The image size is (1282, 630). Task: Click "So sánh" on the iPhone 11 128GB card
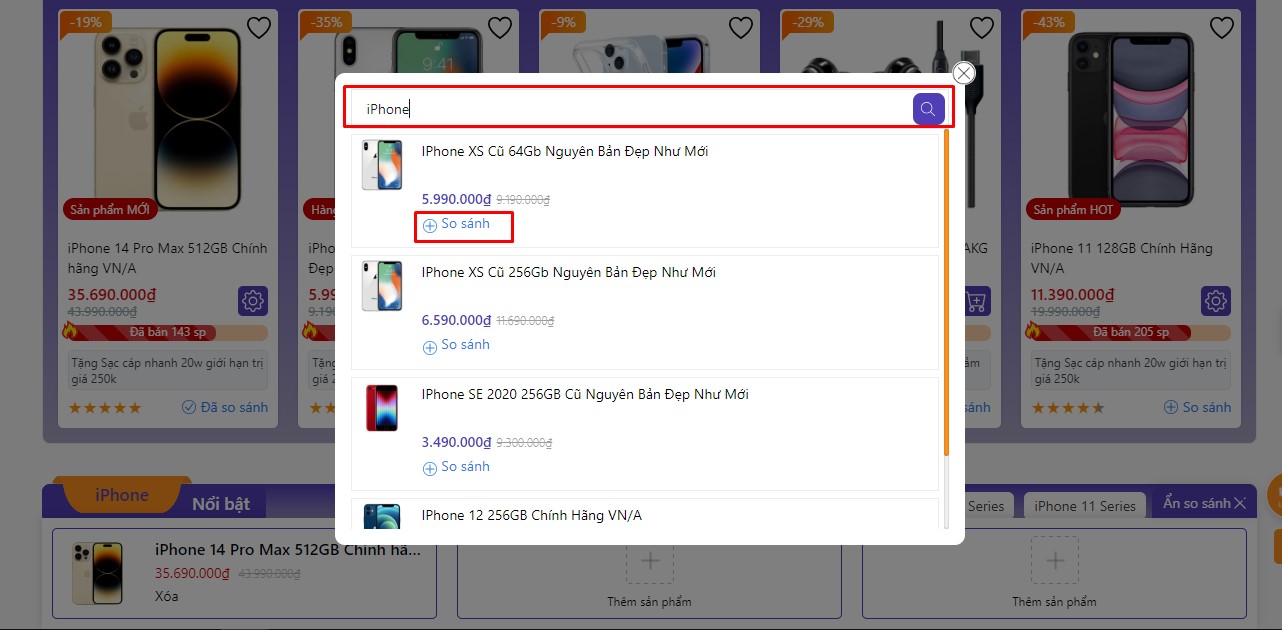click(1198, 407)
